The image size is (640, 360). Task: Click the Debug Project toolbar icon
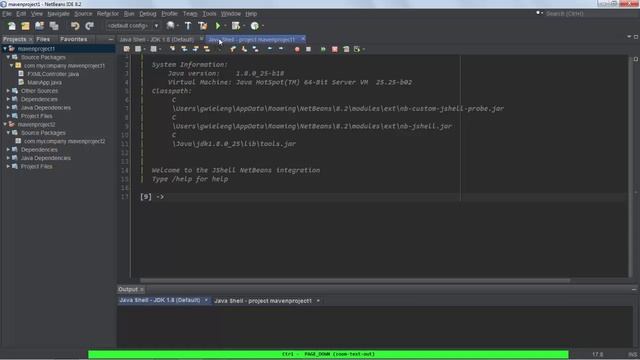click(x=236, y=26)
